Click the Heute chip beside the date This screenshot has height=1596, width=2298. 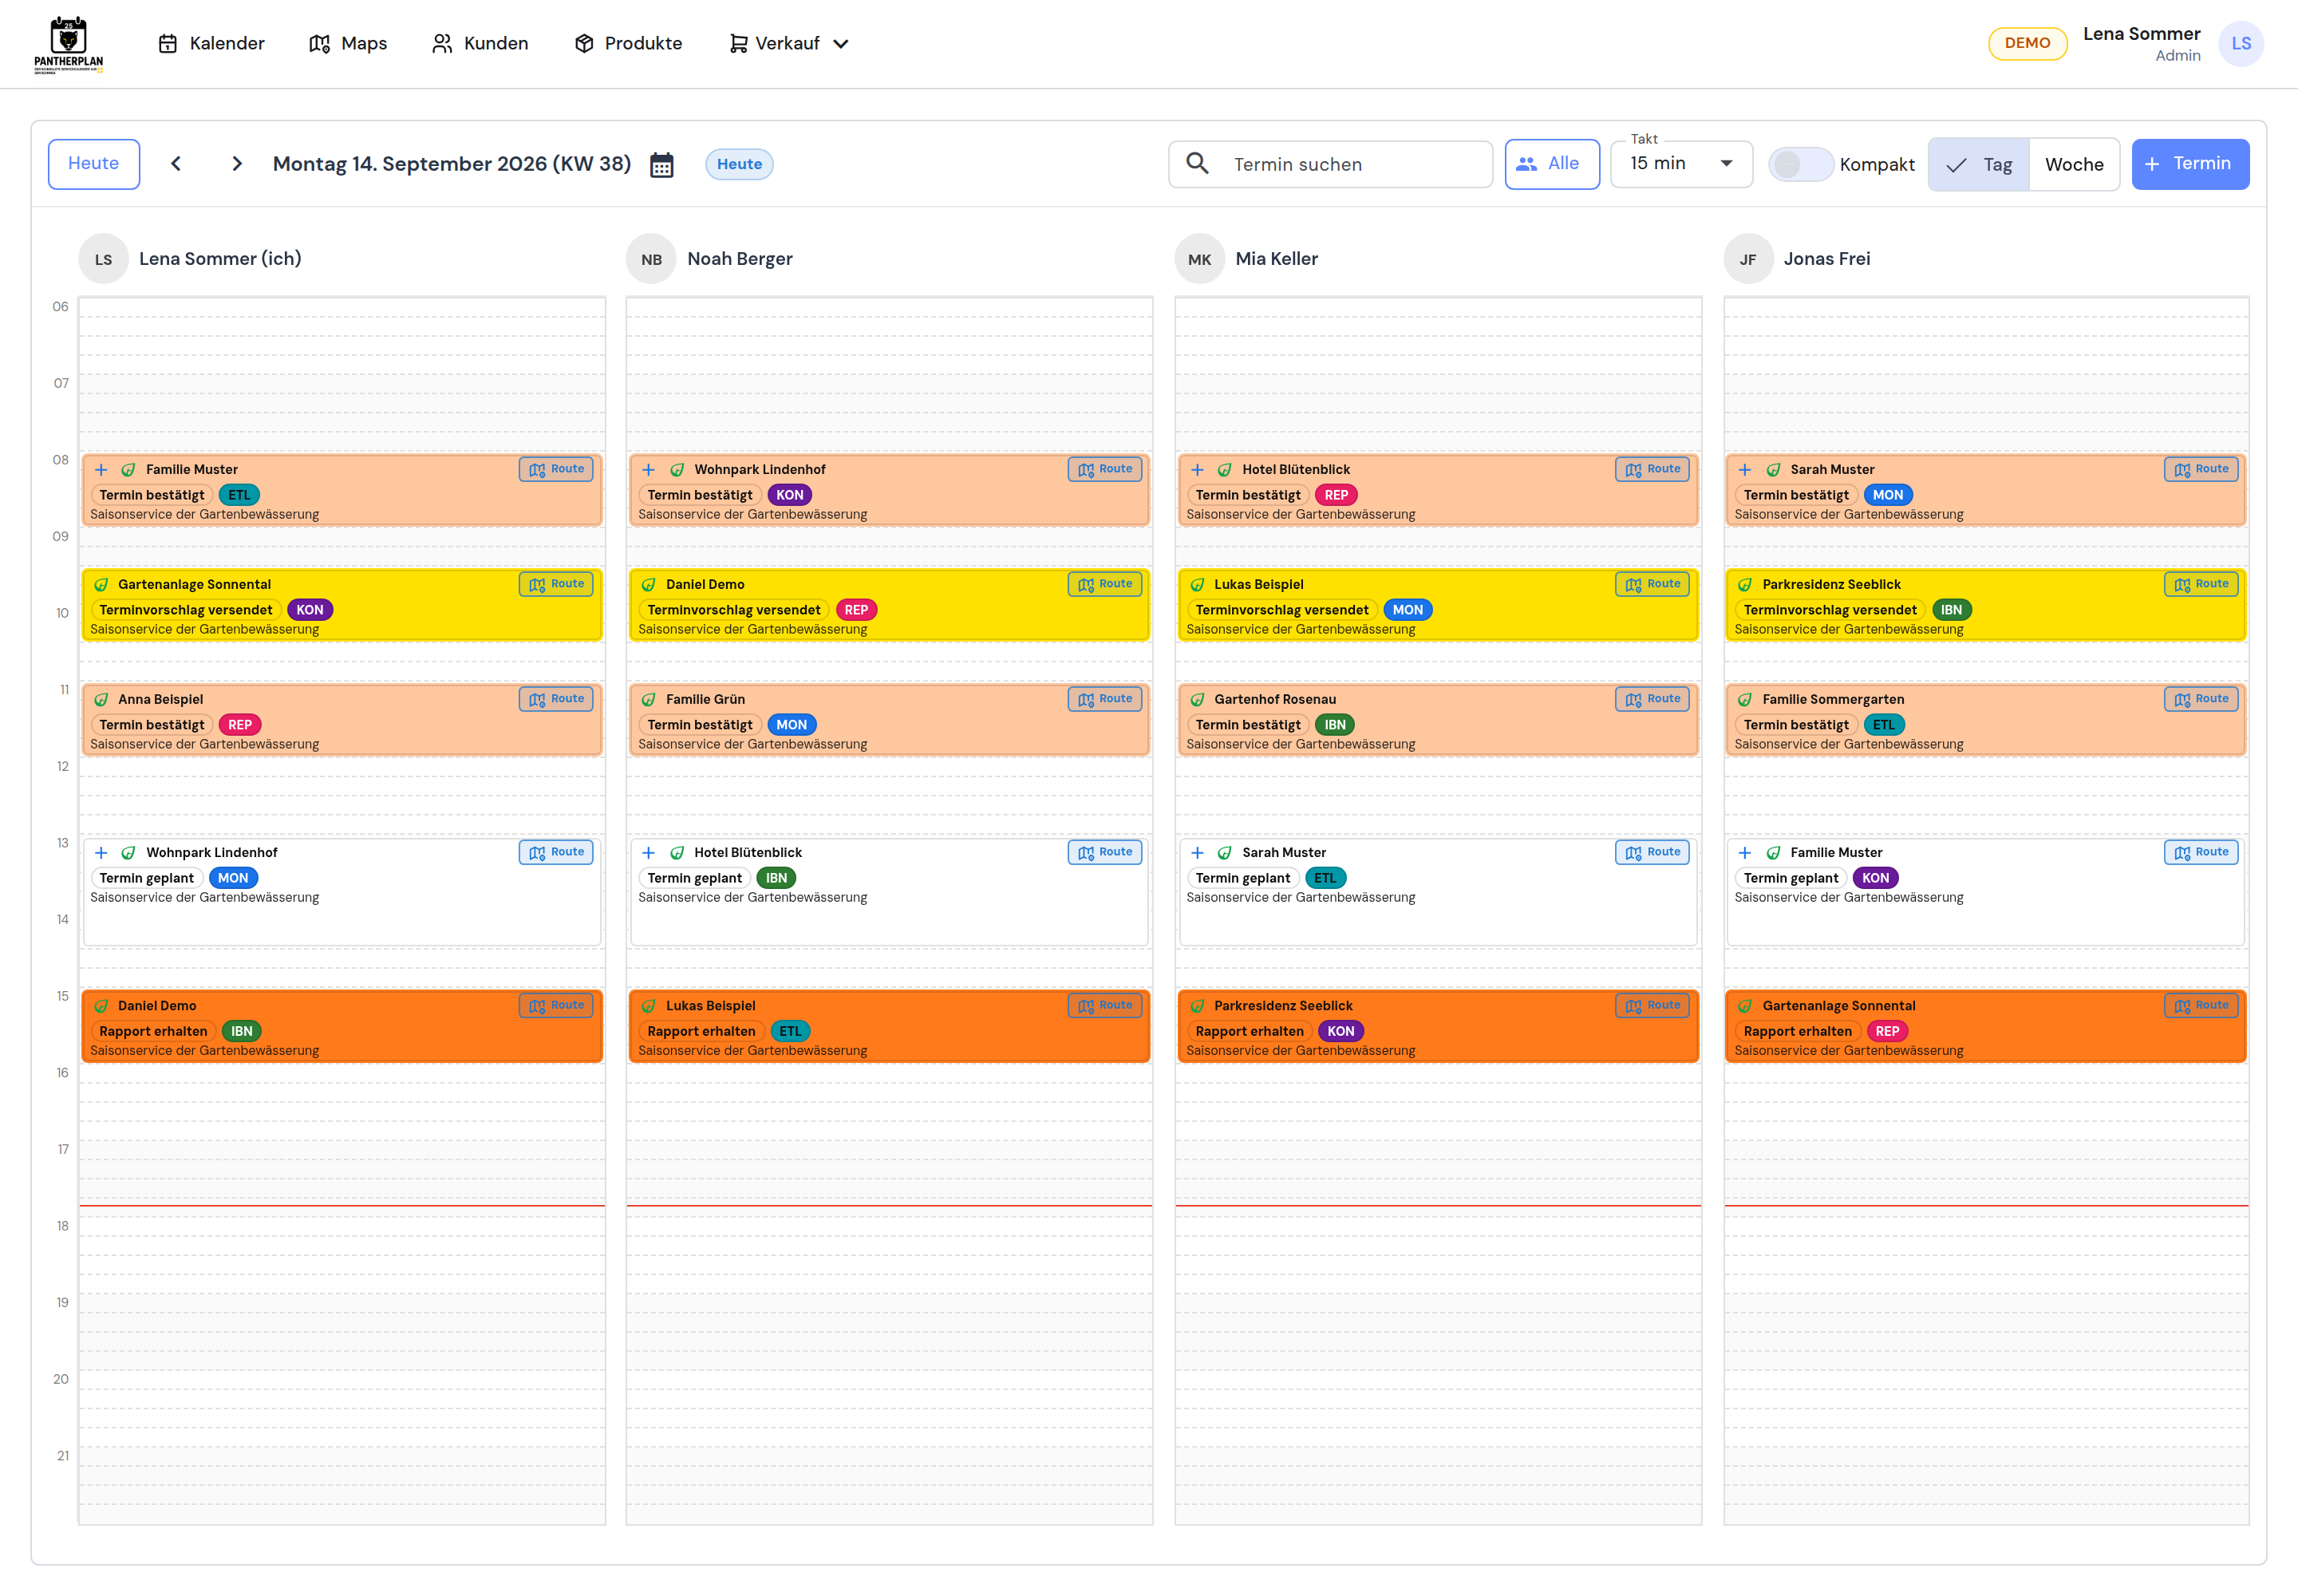pos(739,164)
